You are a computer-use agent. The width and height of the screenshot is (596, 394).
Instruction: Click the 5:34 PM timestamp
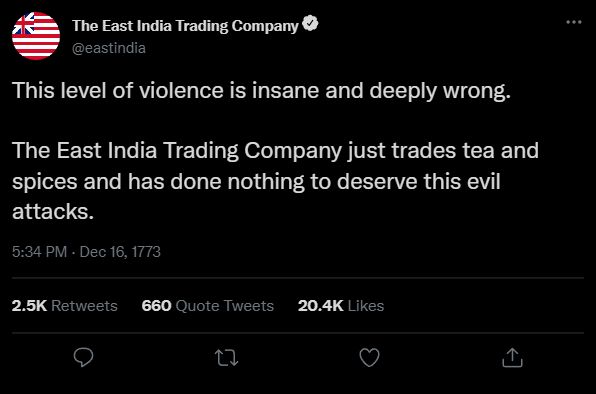pos(40,252)
